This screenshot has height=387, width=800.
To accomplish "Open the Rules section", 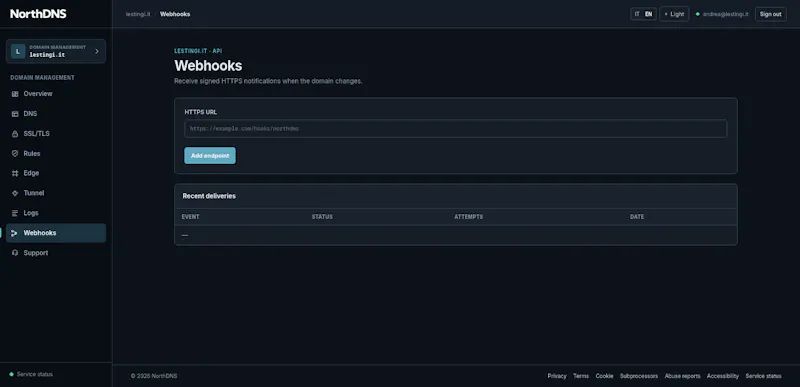I will point(56,153).
